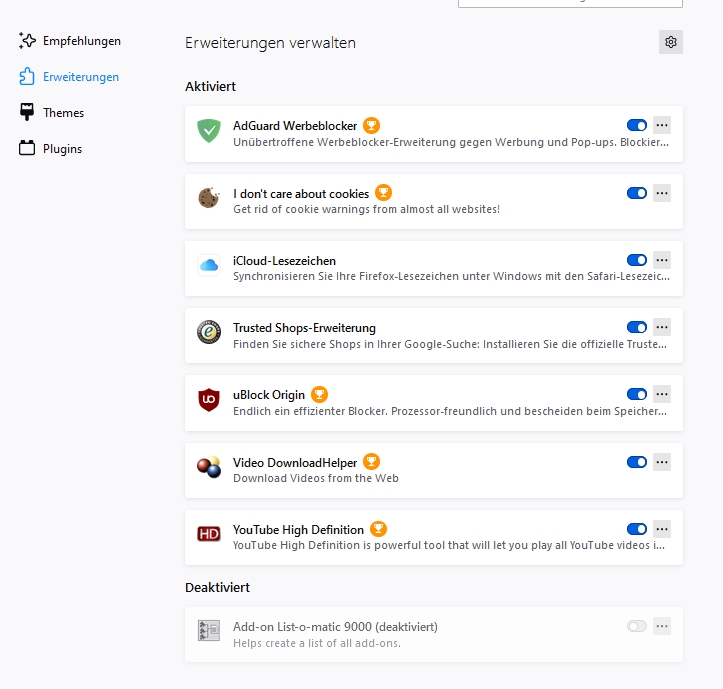Open the gear tools menu for extensions
Viewport: 723px width, 689px height.
click(671, 42)
